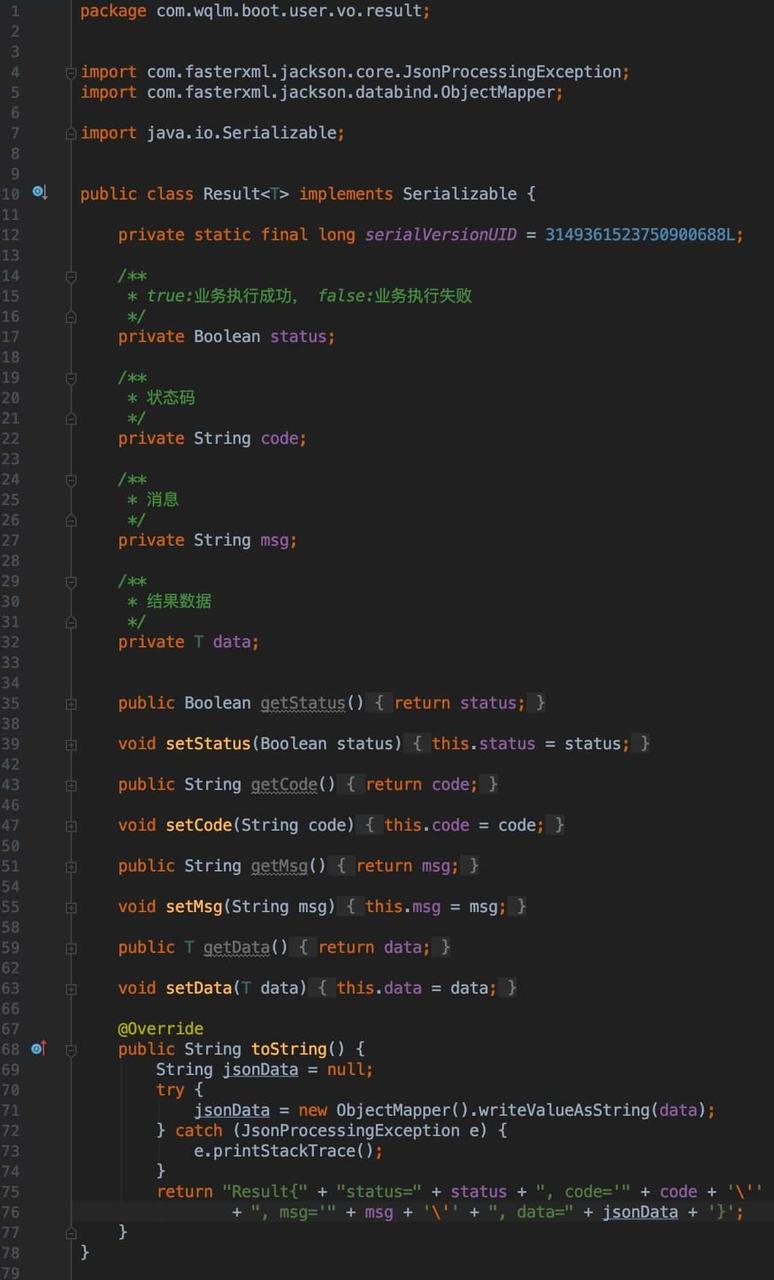Click the 'private String msg;' field declaration
The image size is (774, 1280).
coord(208,540)
